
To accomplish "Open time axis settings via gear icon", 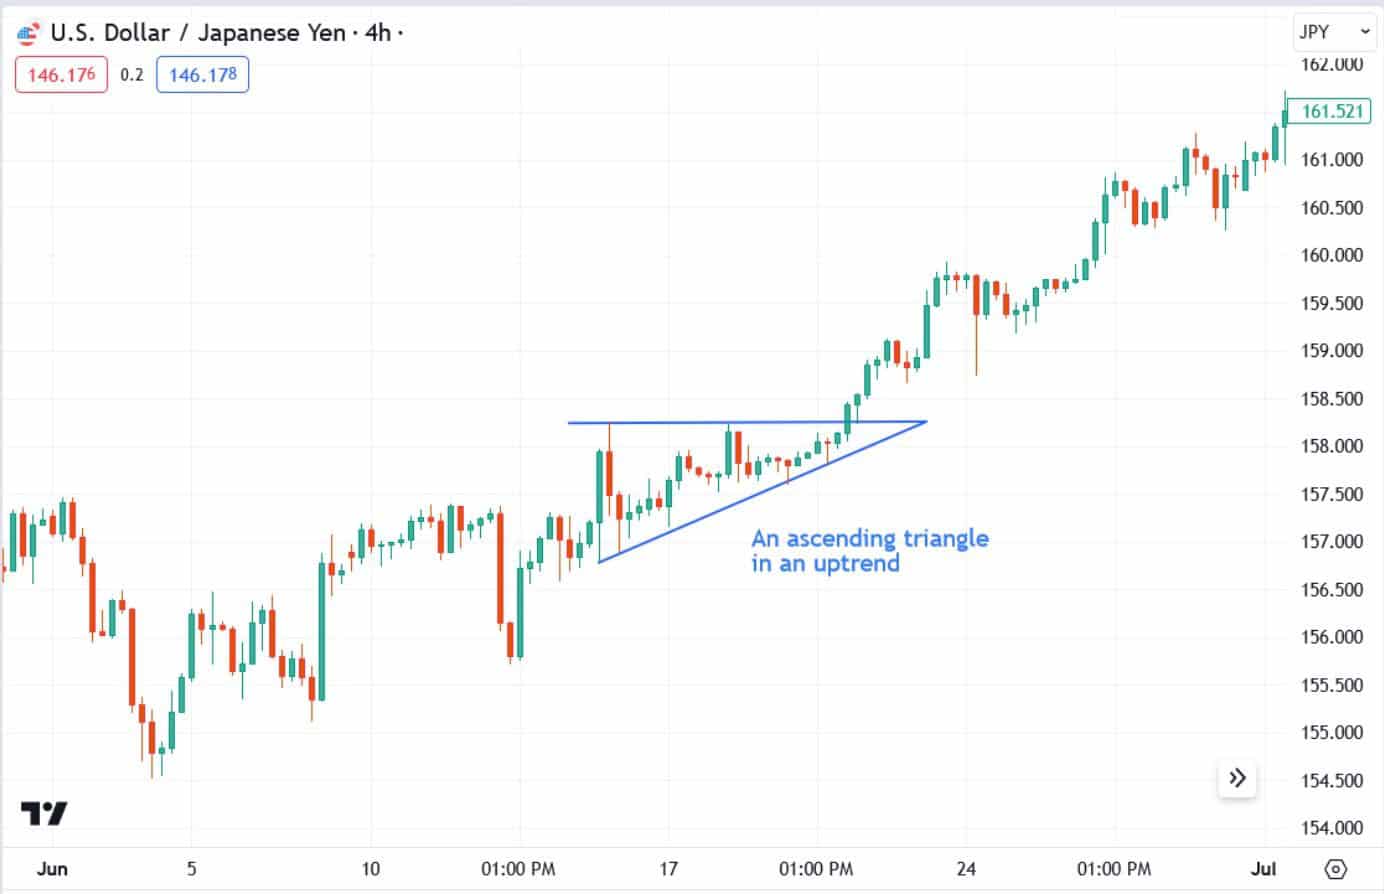I will click(1338, 871).
